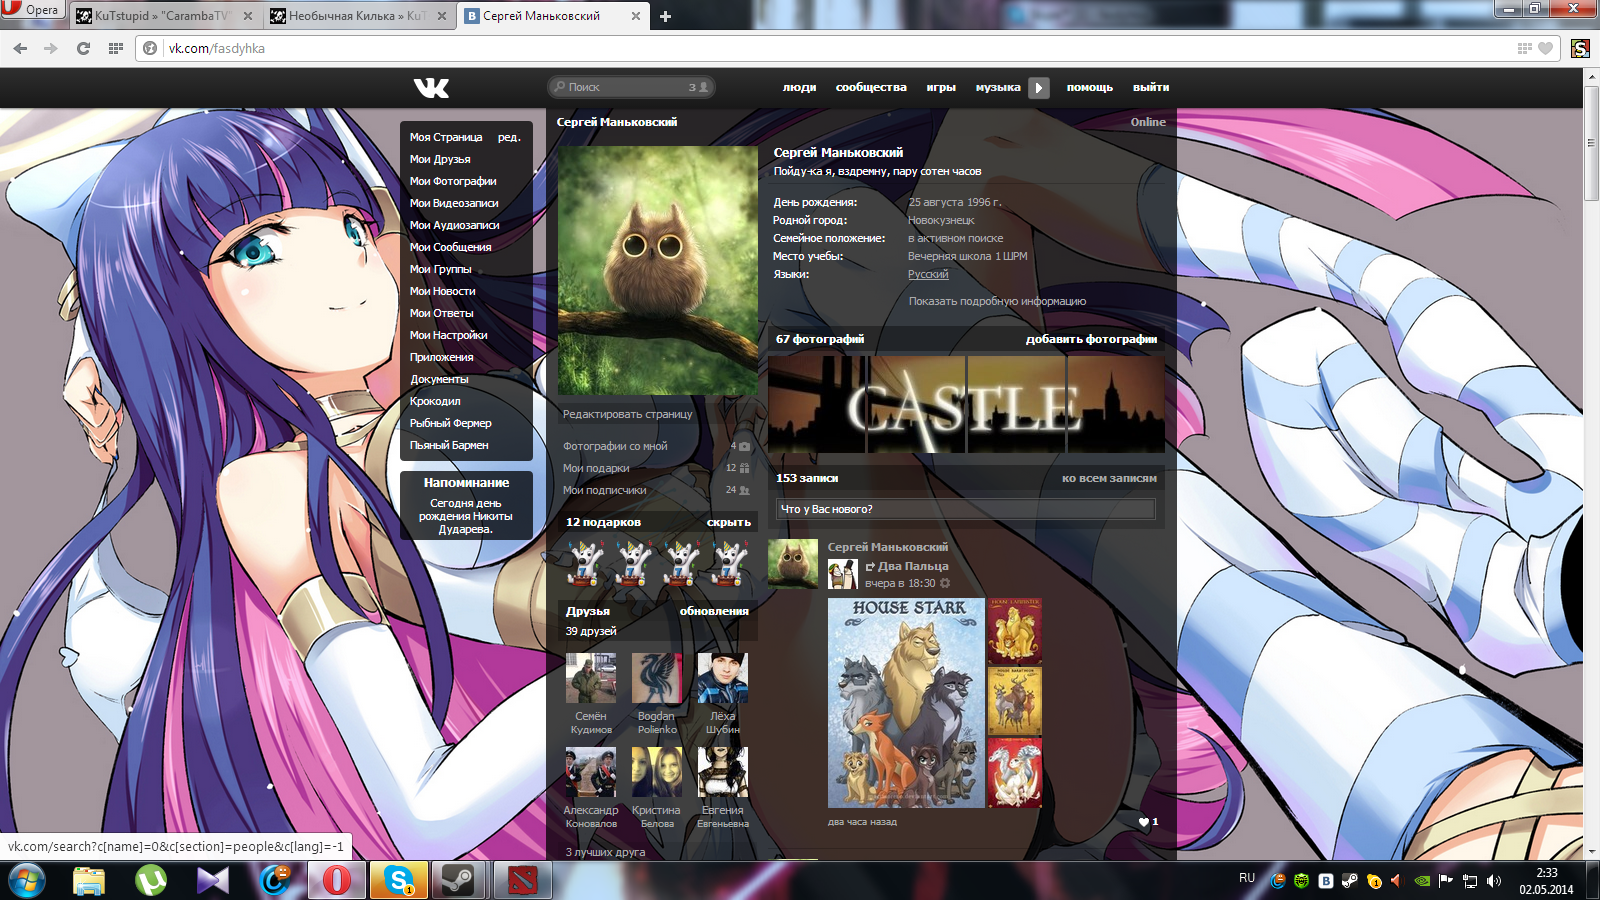The width and height of the screenshot is (1600, 900).
Task: Open Мои Аудиозаписи in the sidebar
Action: [x=455, y=225]
